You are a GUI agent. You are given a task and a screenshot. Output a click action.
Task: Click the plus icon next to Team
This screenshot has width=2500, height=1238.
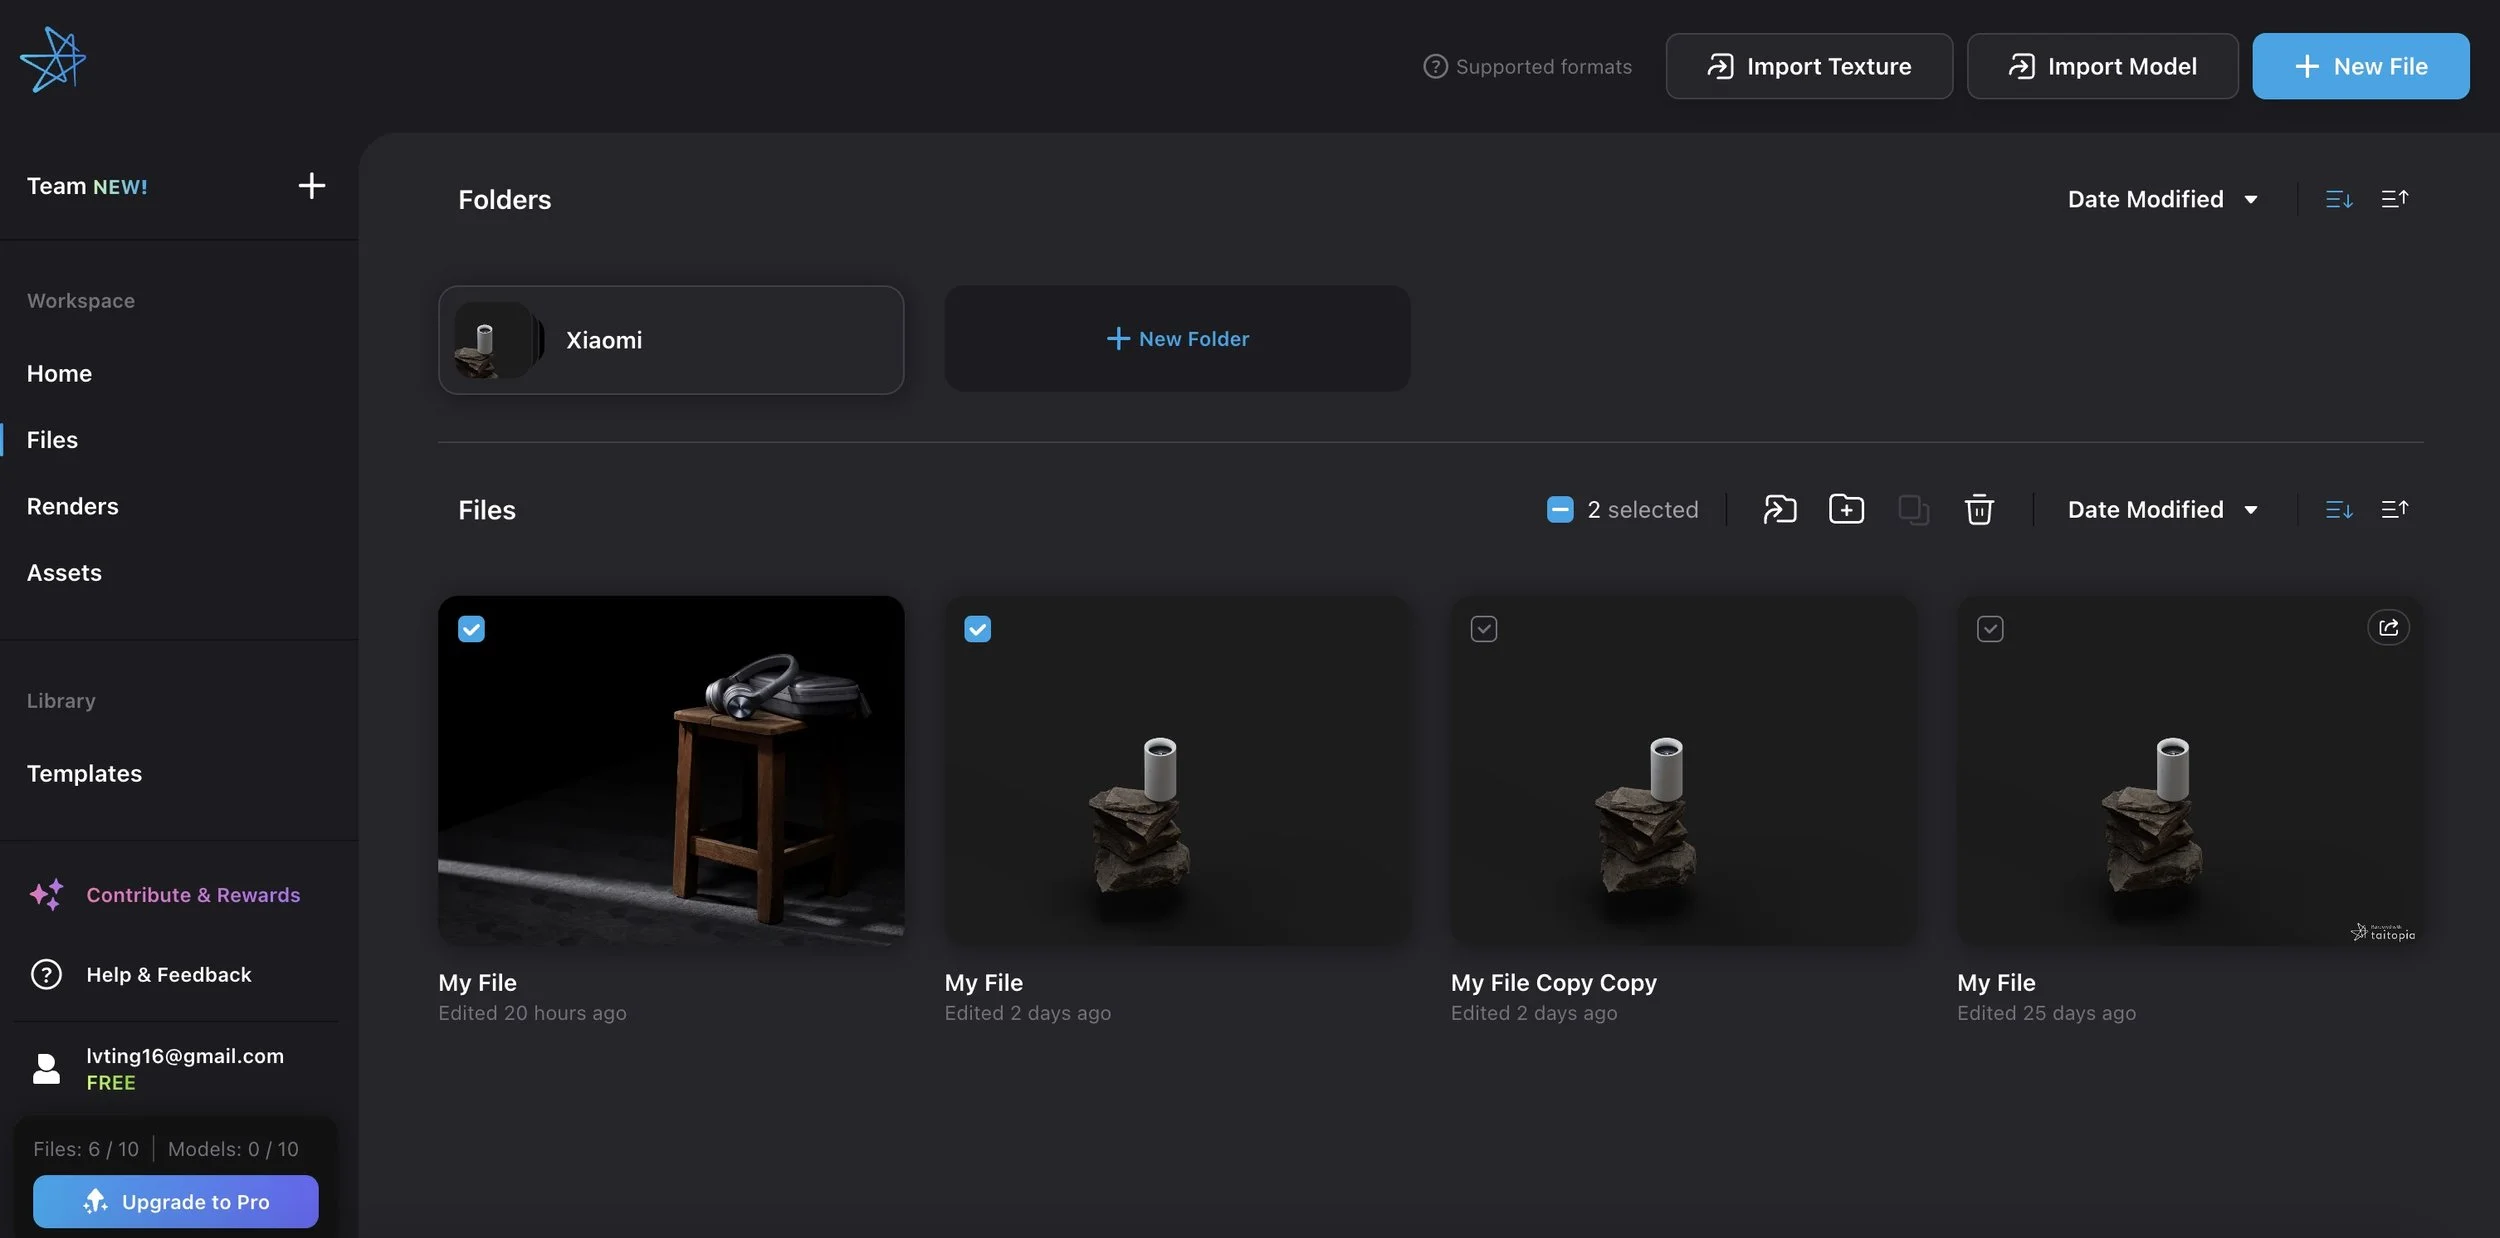(x=311, y=186)
